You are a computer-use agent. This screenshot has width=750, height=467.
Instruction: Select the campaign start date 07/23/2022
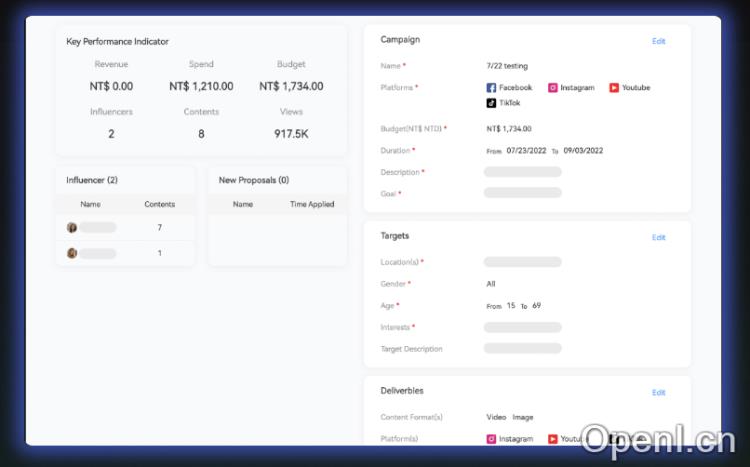(526, 151)
